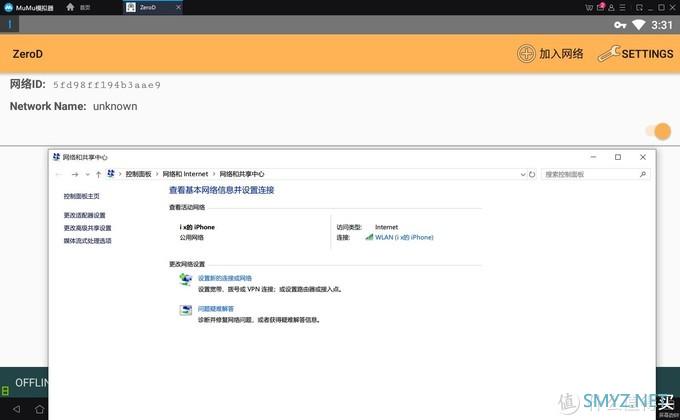Click the back arrow in control panel window
The image size is (680, 420).
tap(61, 174)
